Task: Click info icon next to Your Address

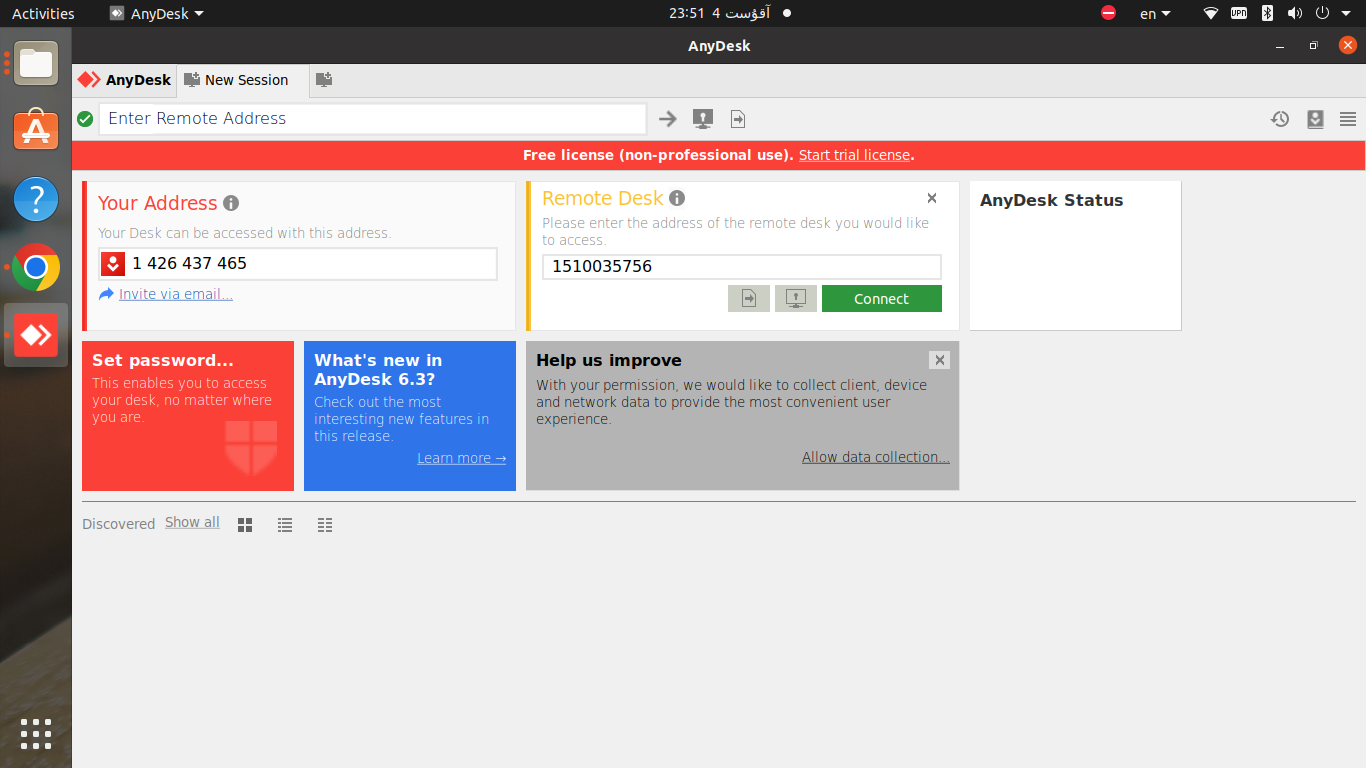Action: (231, 203)
